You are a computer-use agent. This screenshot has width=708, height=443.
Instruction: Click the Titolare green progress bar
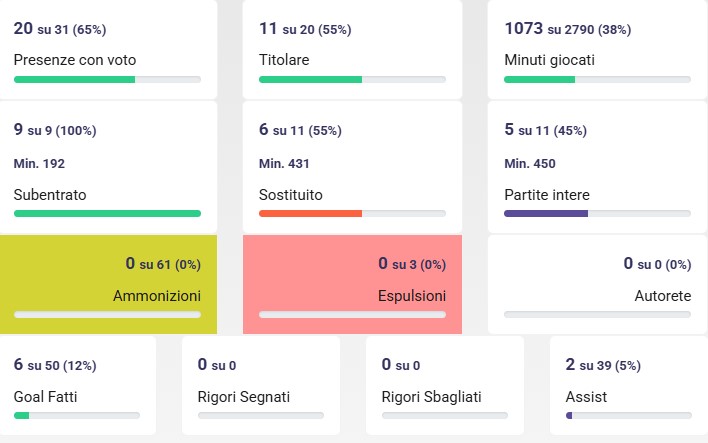pyautogui.click(x=352, y=79)
